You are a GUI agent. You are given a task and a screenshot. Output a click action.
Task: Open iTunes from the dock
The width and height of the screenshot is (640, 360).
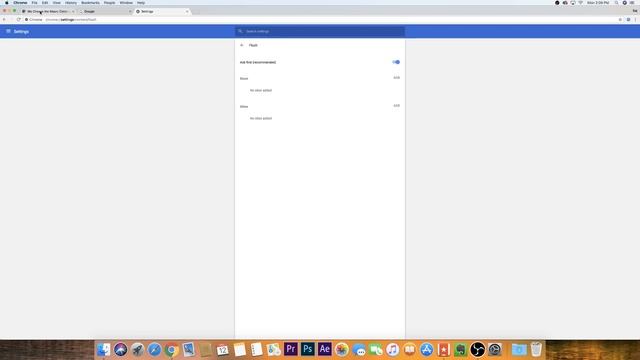click(x=393, y=349)
